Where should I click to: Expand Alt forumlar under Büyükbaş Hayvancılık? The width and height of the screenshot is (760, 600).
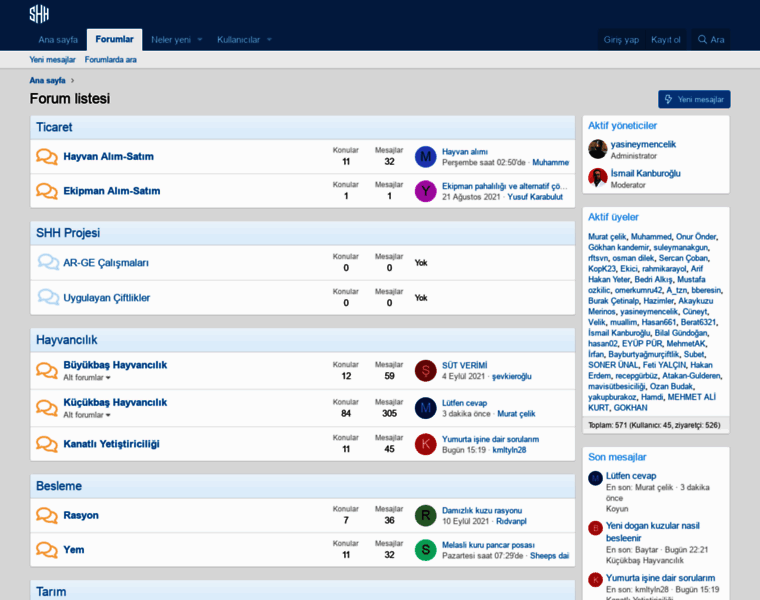[87, 378]
